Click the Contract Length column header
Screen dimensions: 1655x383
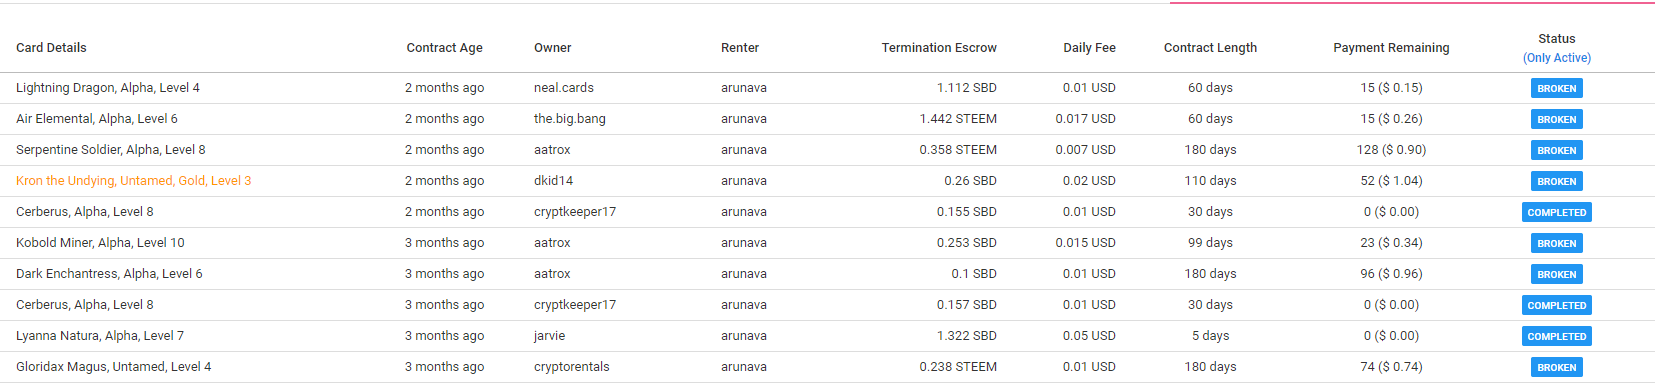(x=1210, y=48)
